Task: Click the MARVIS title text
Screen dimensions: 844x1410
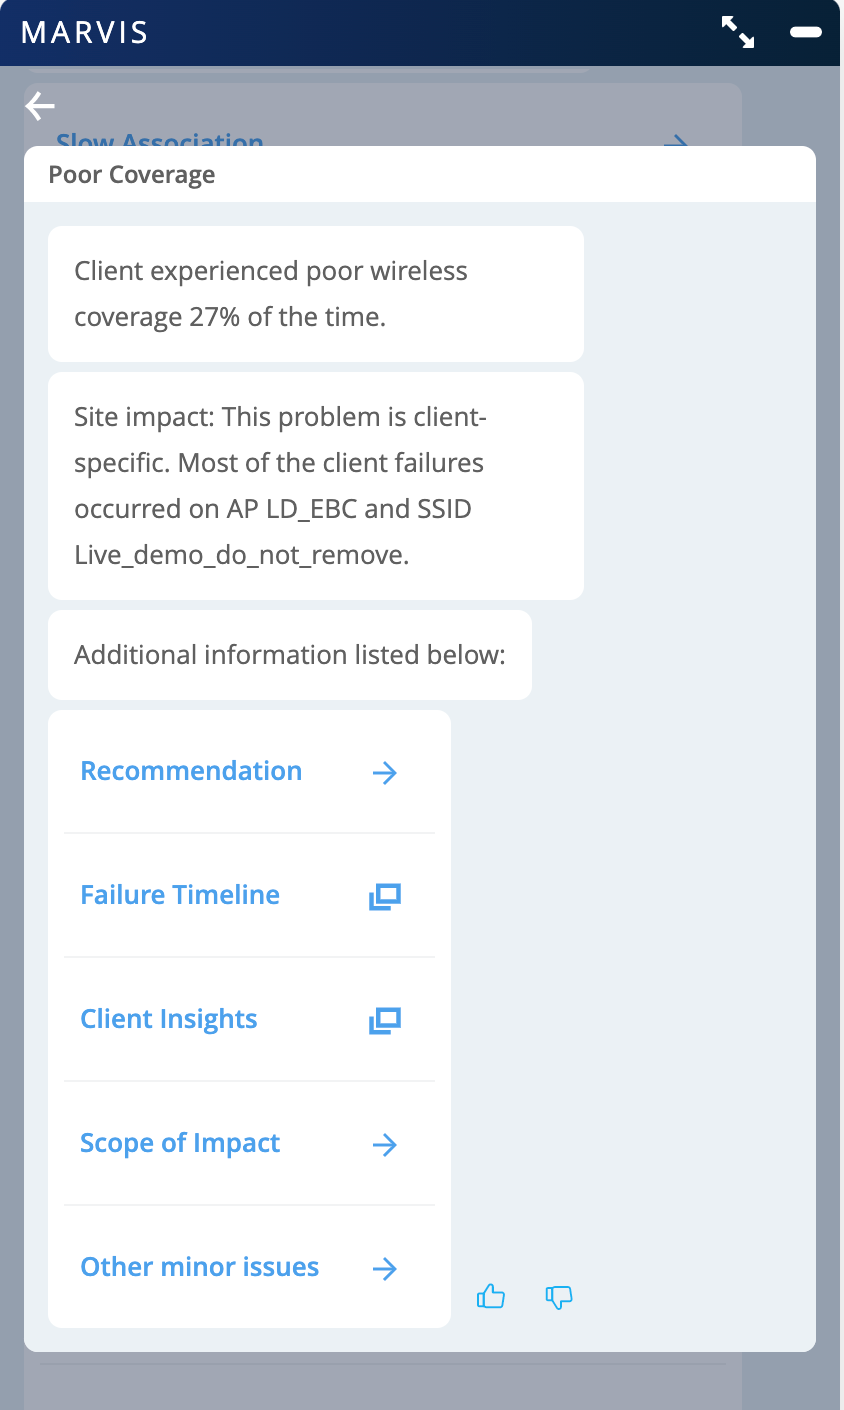Action: pos(85,32)
